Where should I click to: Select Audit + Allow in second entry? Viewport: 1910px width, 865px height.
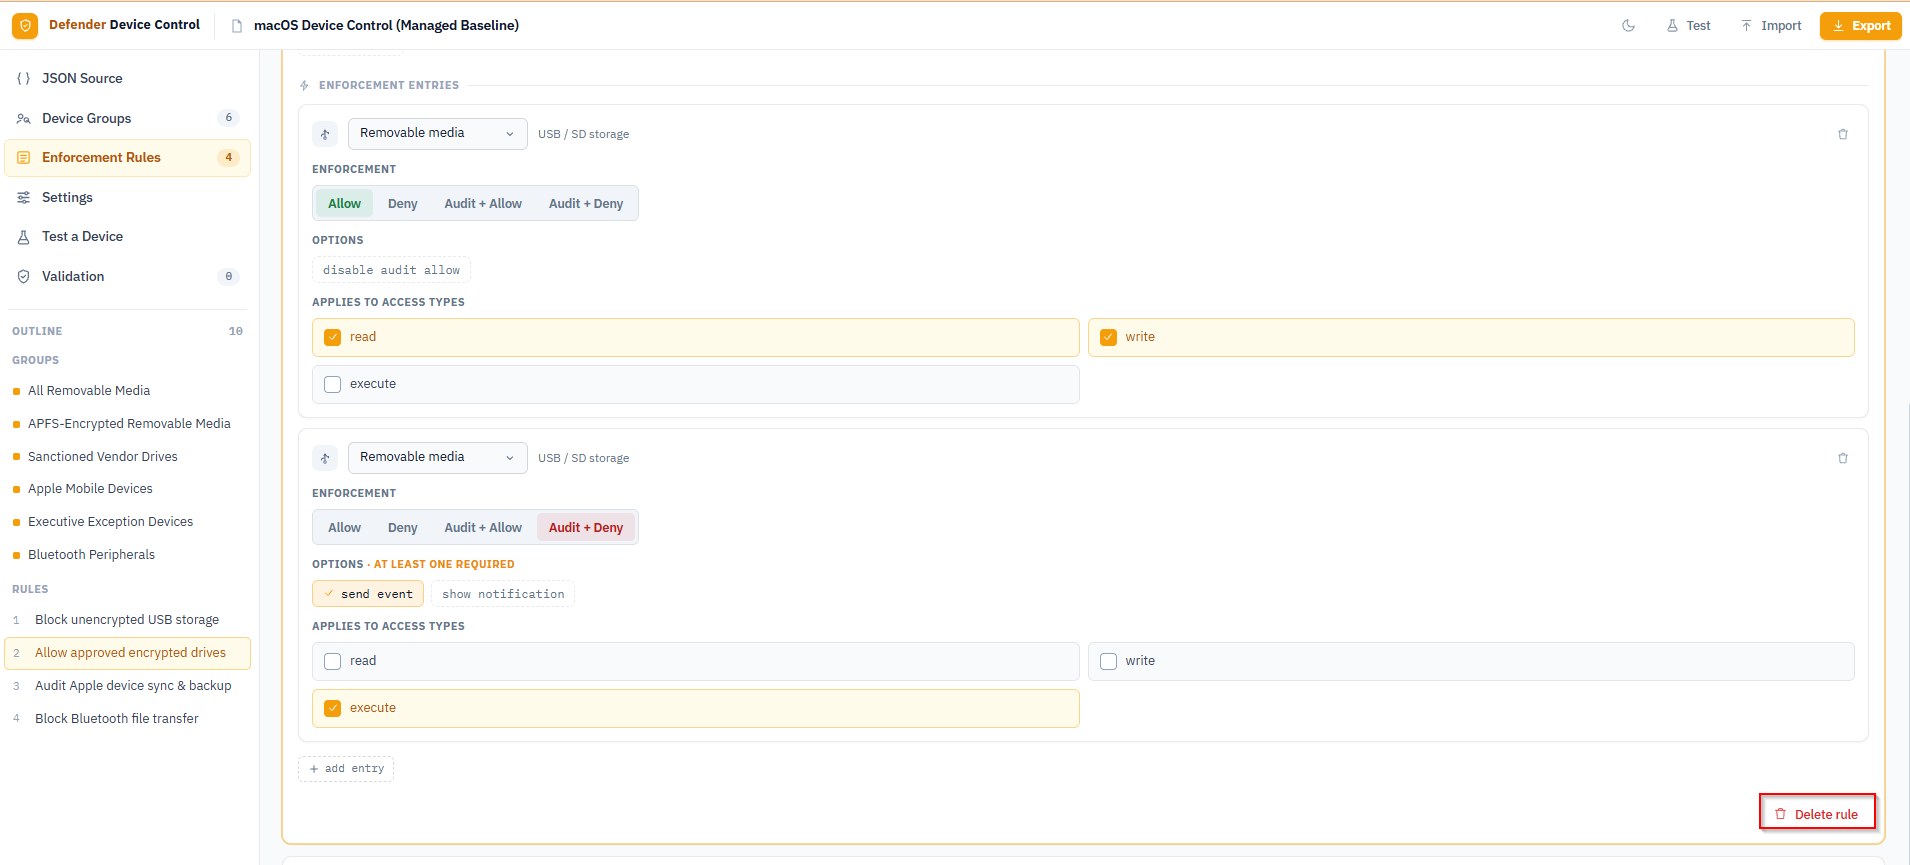tap(483, 527)
